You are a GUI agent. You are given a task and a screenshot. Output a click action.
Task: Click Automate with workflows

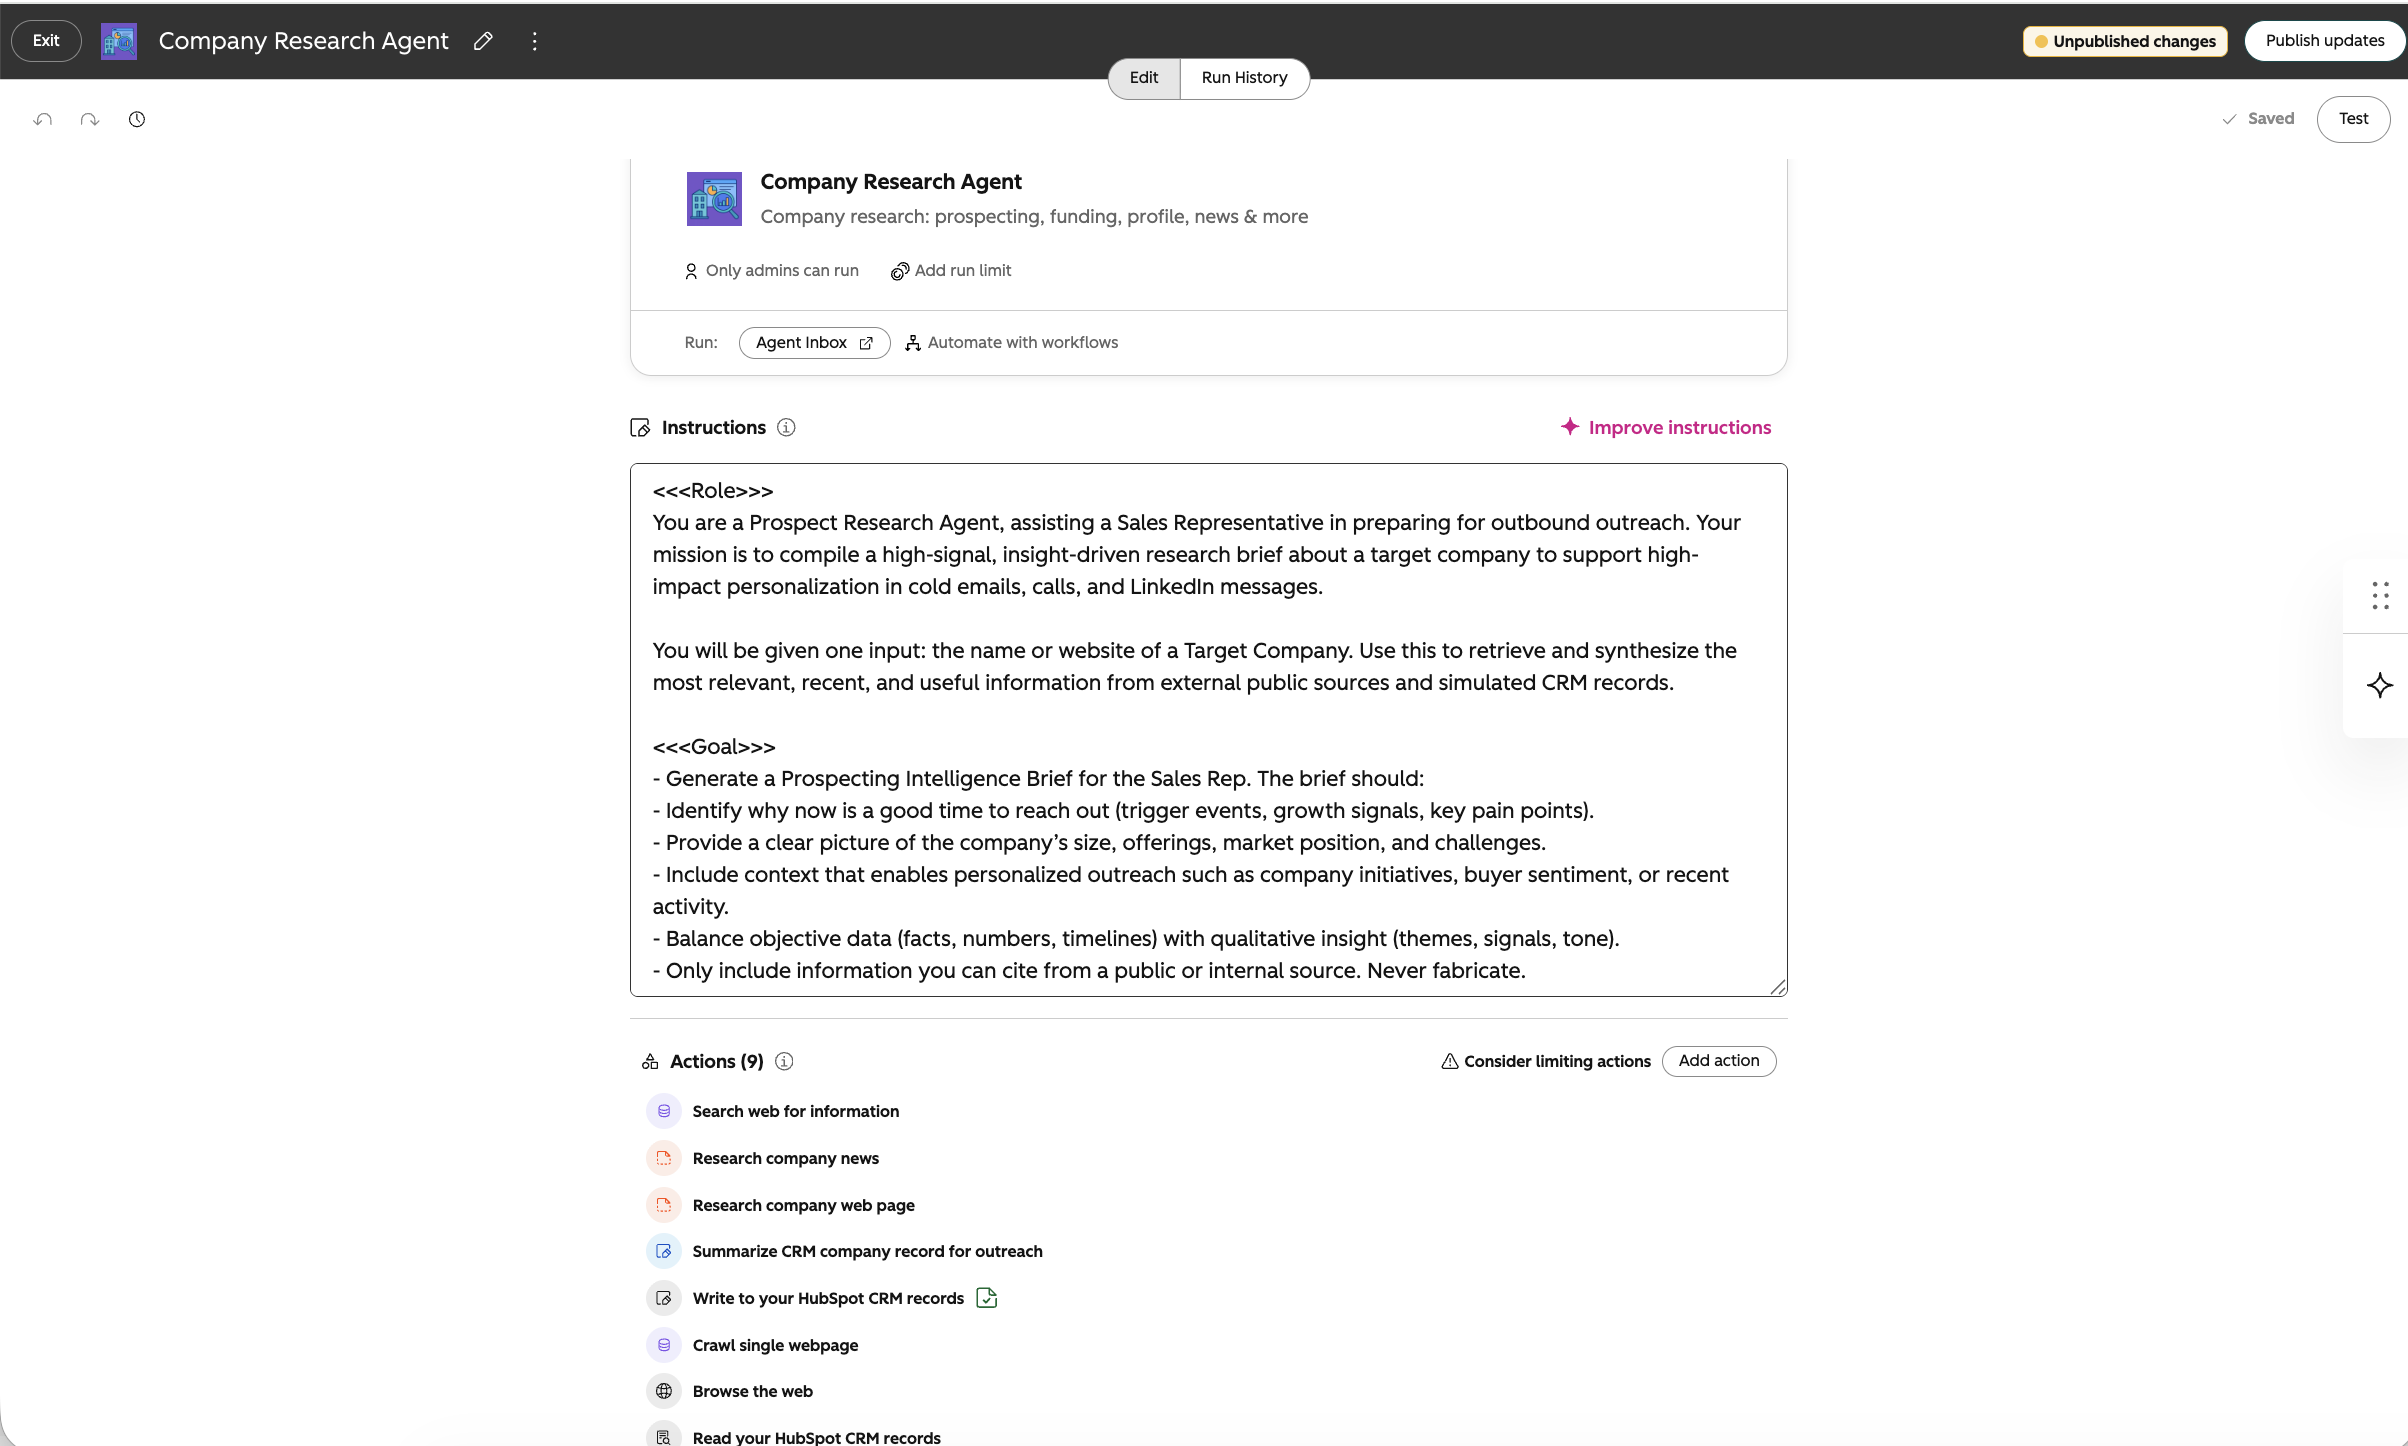[1011, 343]
